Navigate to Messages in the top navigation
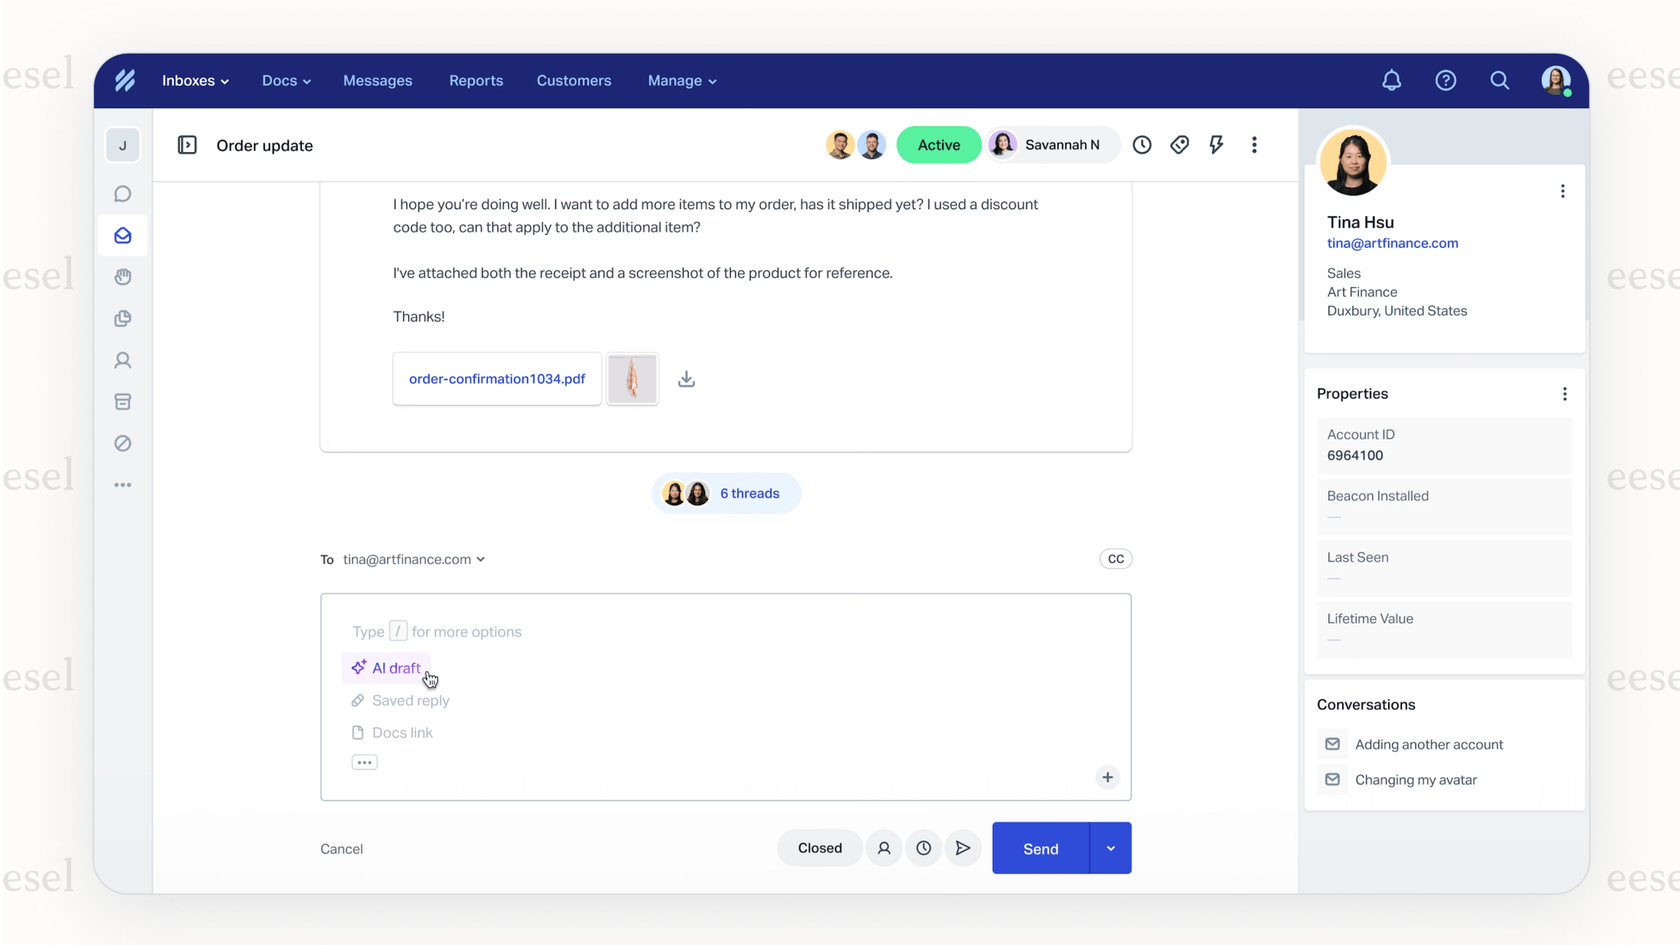This screenshot has height=945, width=1680. 377,80
